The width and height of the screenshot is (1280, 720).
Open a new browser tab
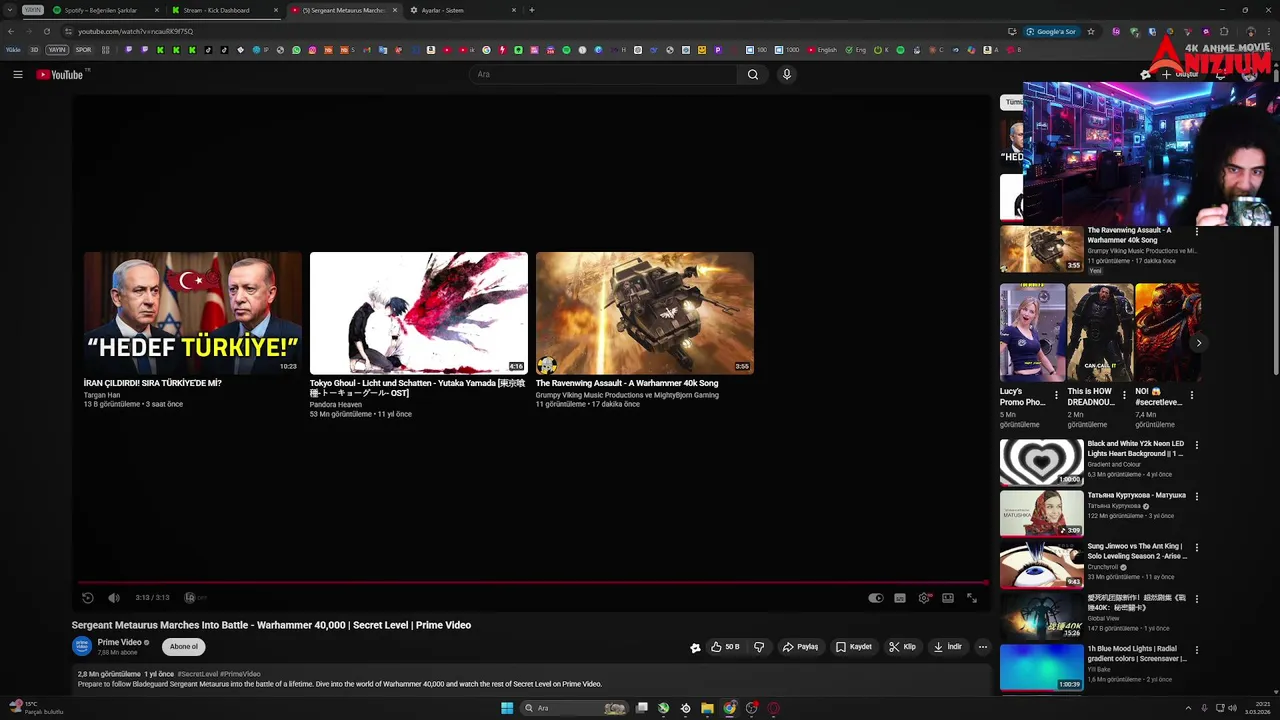tap(532, 10)
